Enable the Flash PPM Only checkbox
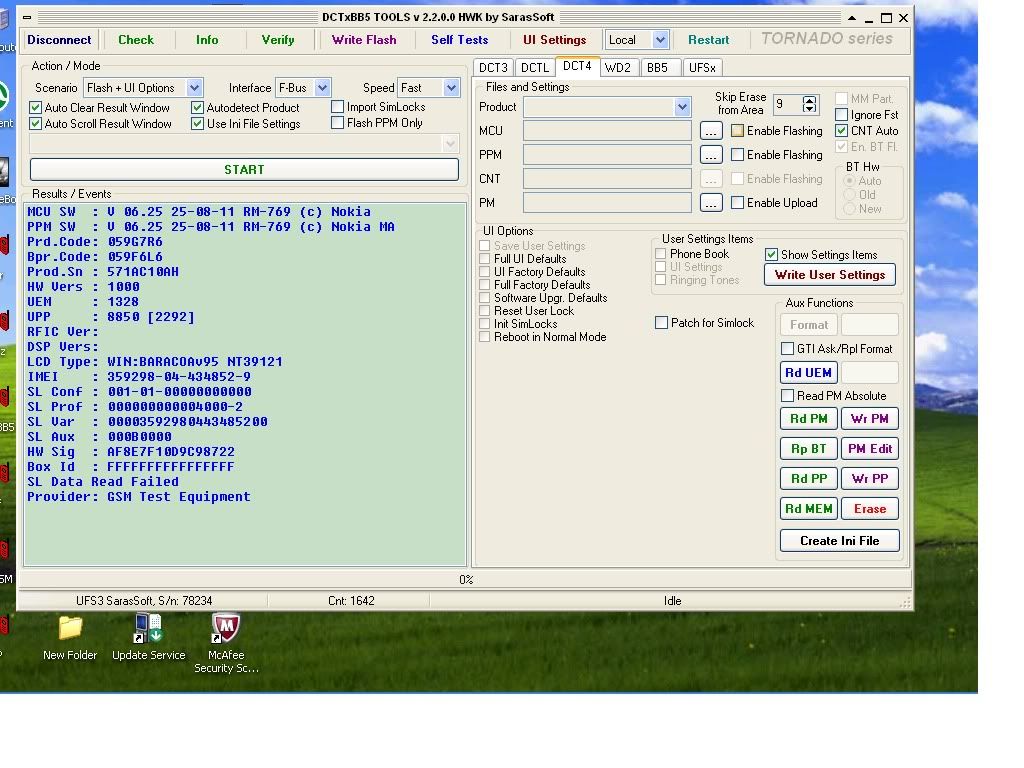Screen dimensions: 1024x768 pos(338,123)
